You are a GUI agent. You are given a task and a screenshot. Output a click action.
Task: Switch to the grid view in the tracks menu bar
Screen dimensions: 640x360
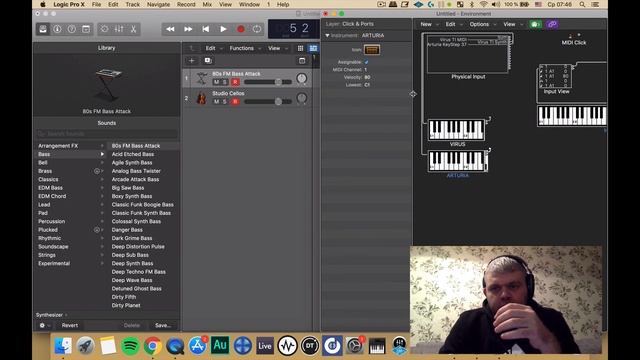click(x=300, y=48)
